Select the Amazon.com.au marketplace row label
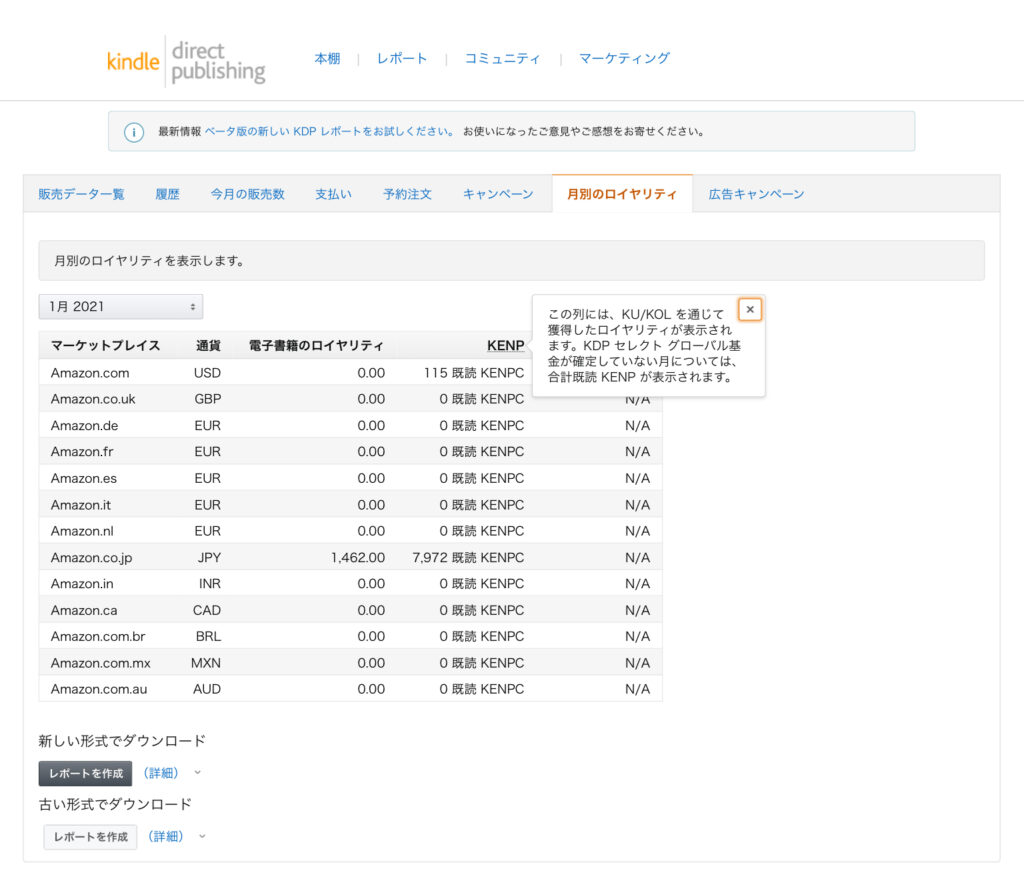Screen dimensions: 1024x871 (x=99, y=689)
